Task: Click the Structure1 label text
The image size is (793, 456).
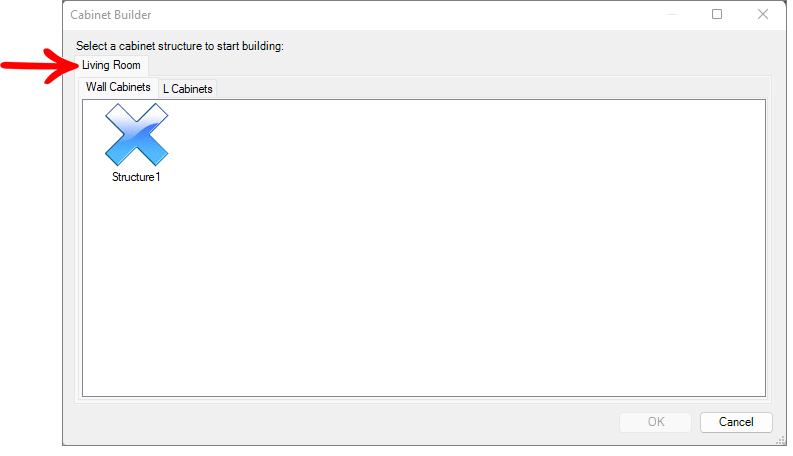Action: pyautogui.click(x=136, y=177)
